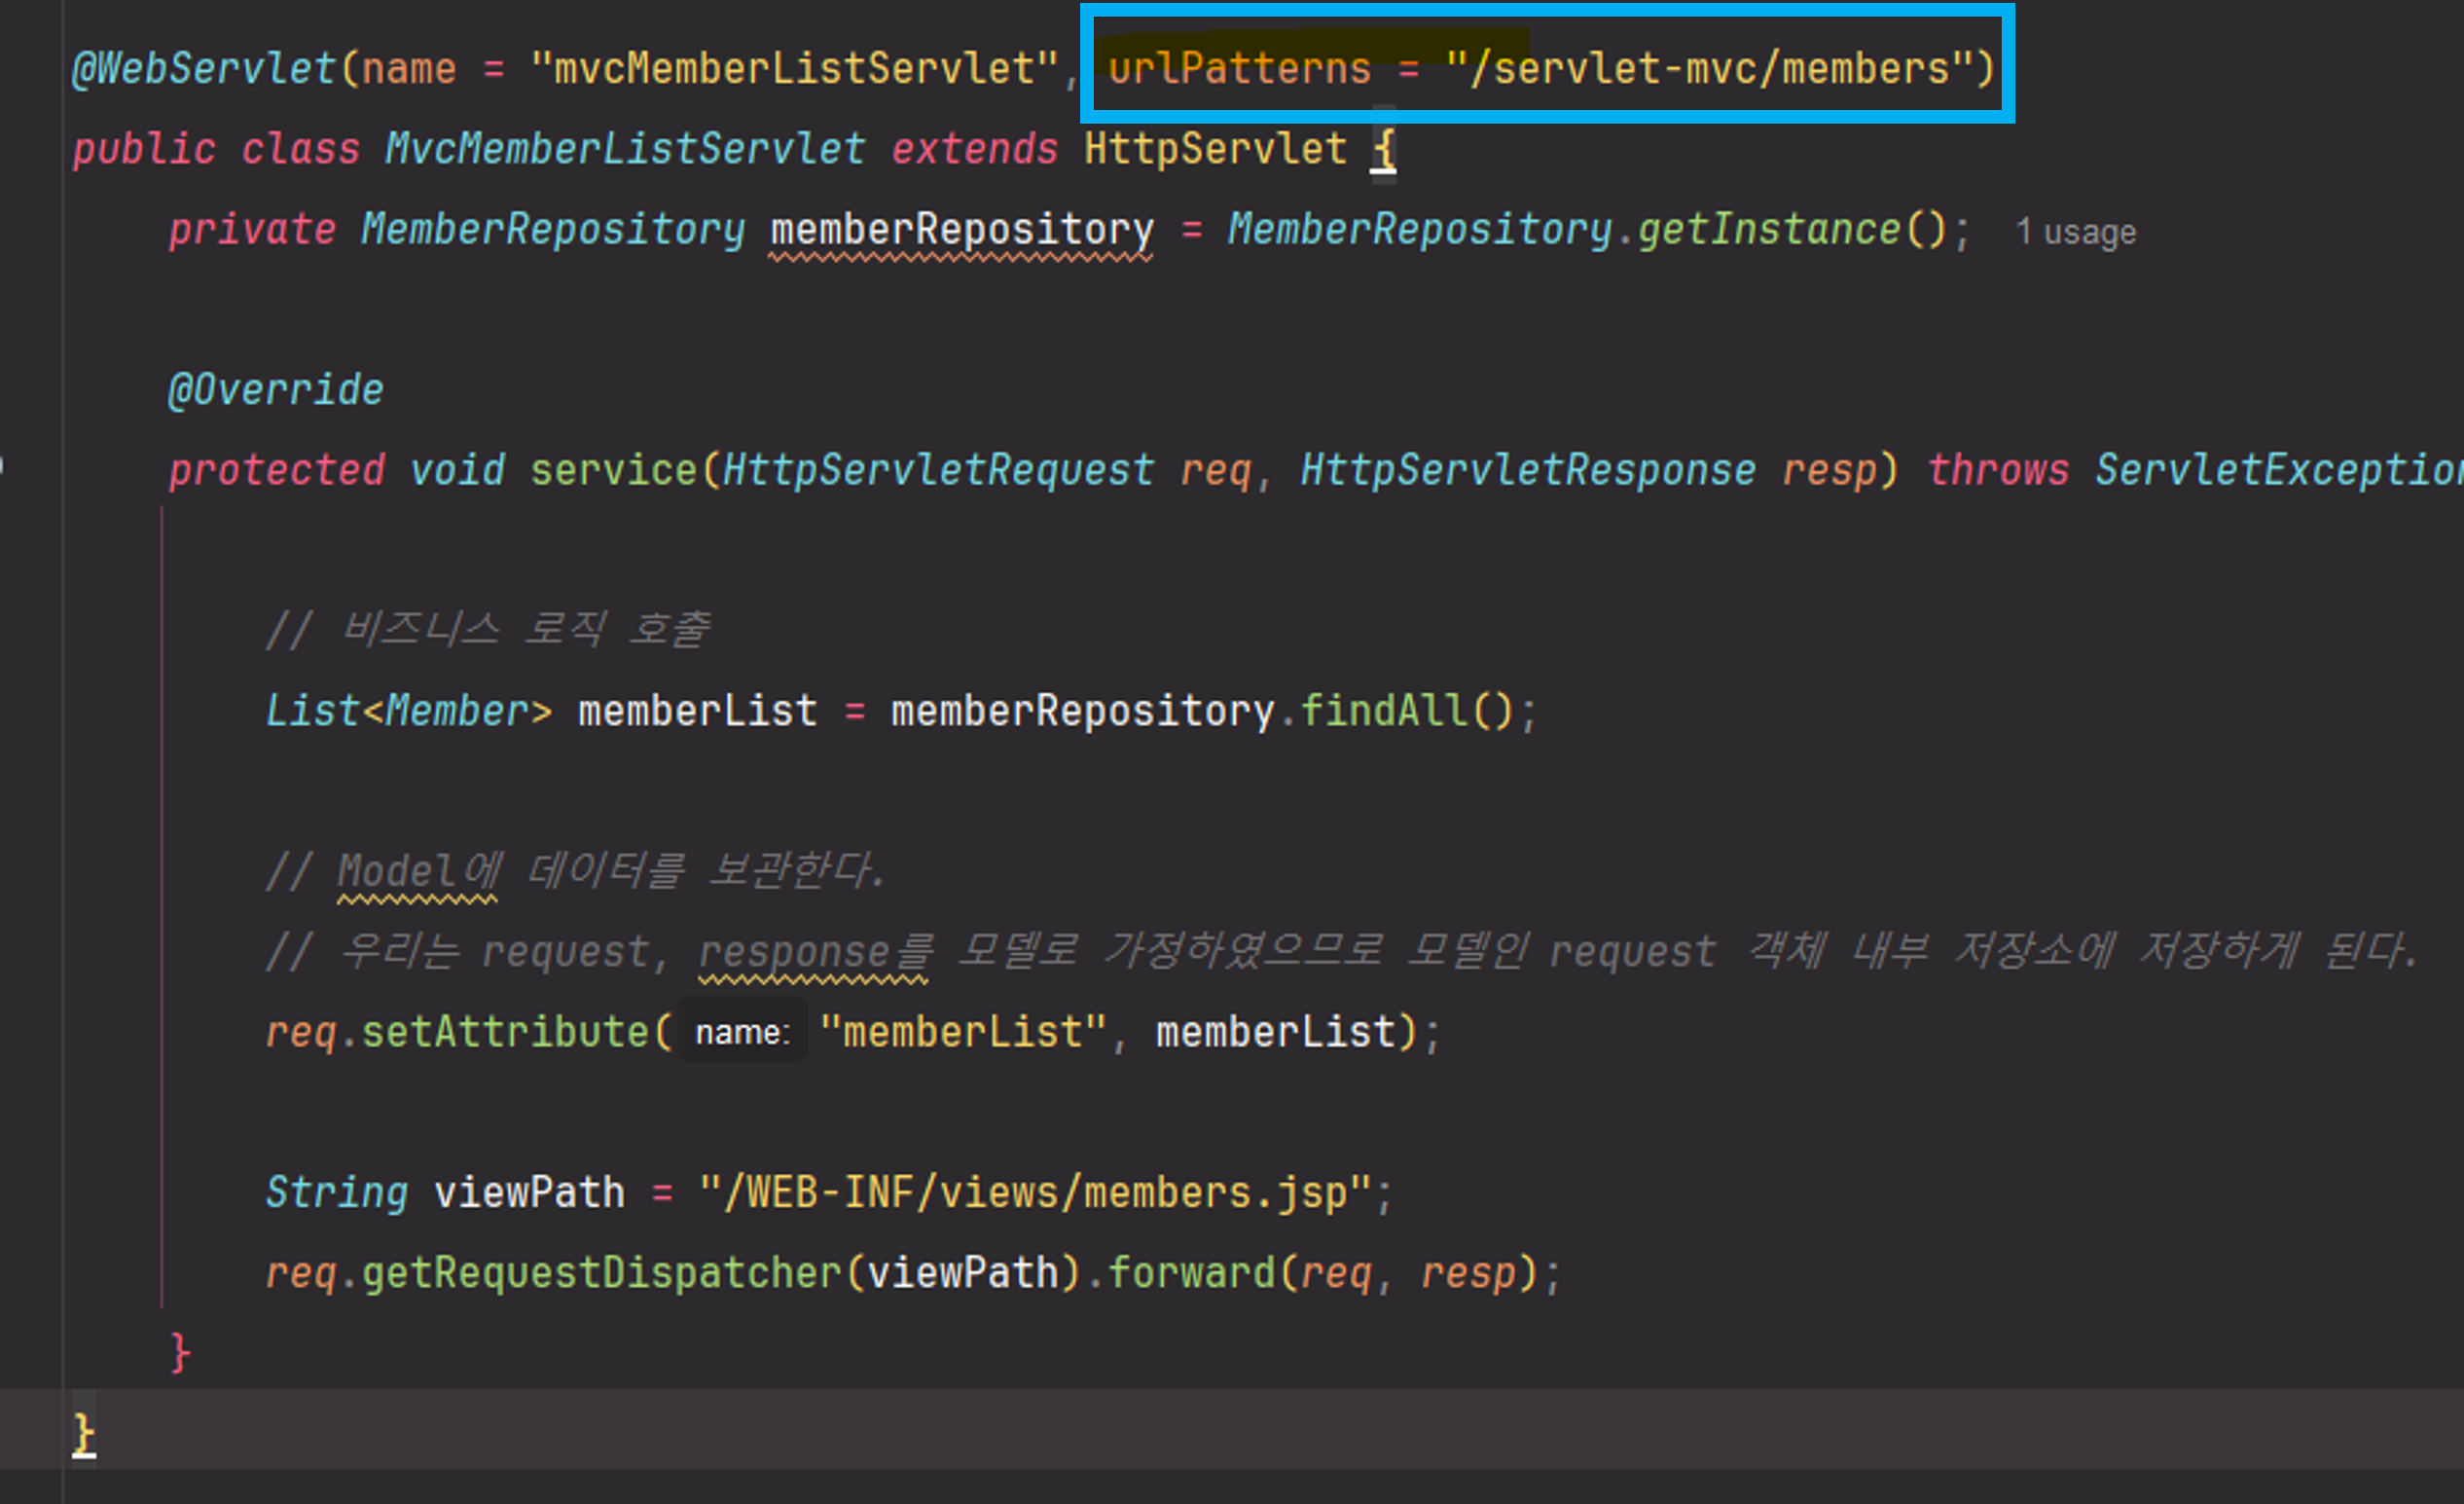2464x1504 pixels.
Task: Click the underlined "response를" comment word
Action: (814, 951)
